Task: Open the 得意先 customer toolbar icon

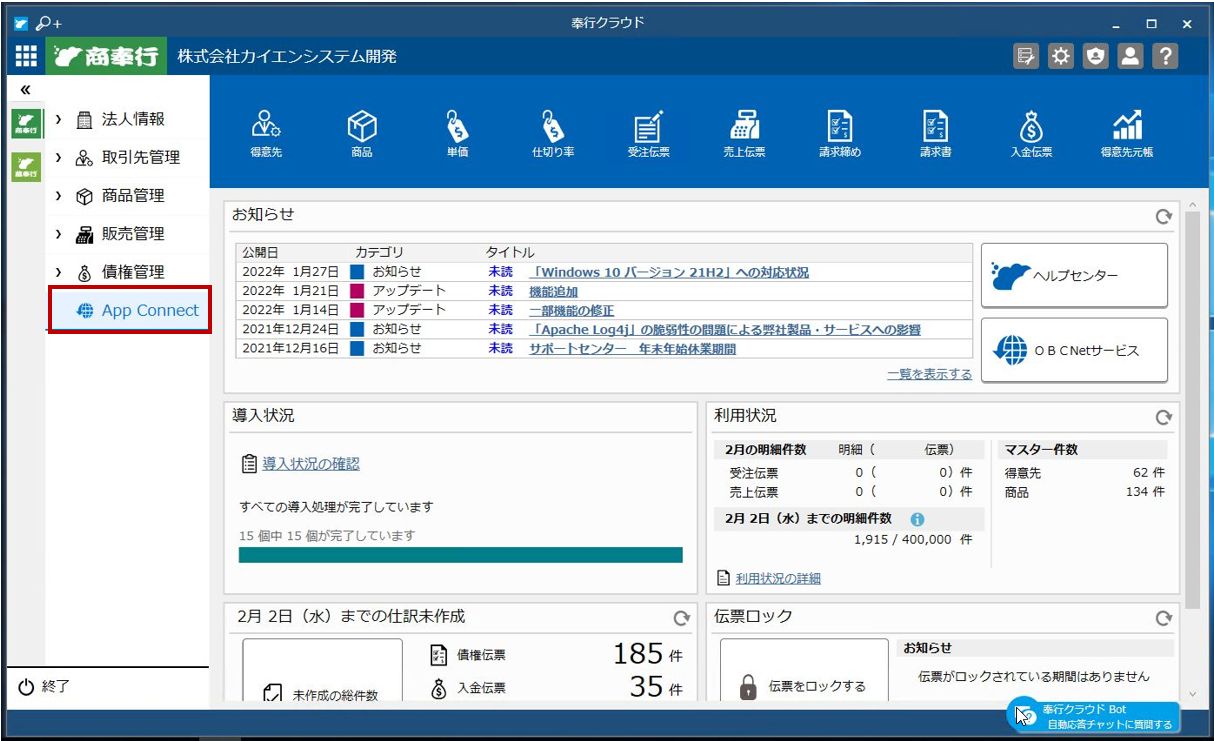Action: (x=266, y=134)
